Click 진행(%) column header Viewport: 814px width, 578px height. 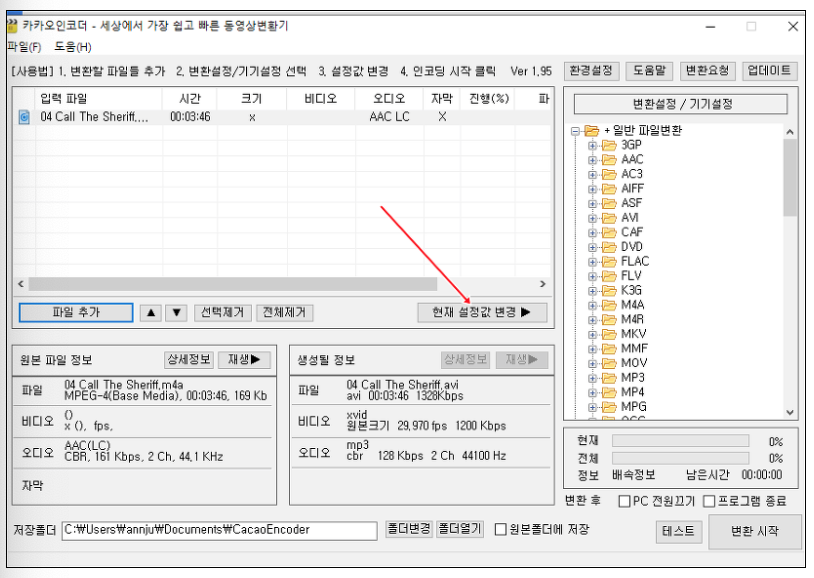coord(489,98)
